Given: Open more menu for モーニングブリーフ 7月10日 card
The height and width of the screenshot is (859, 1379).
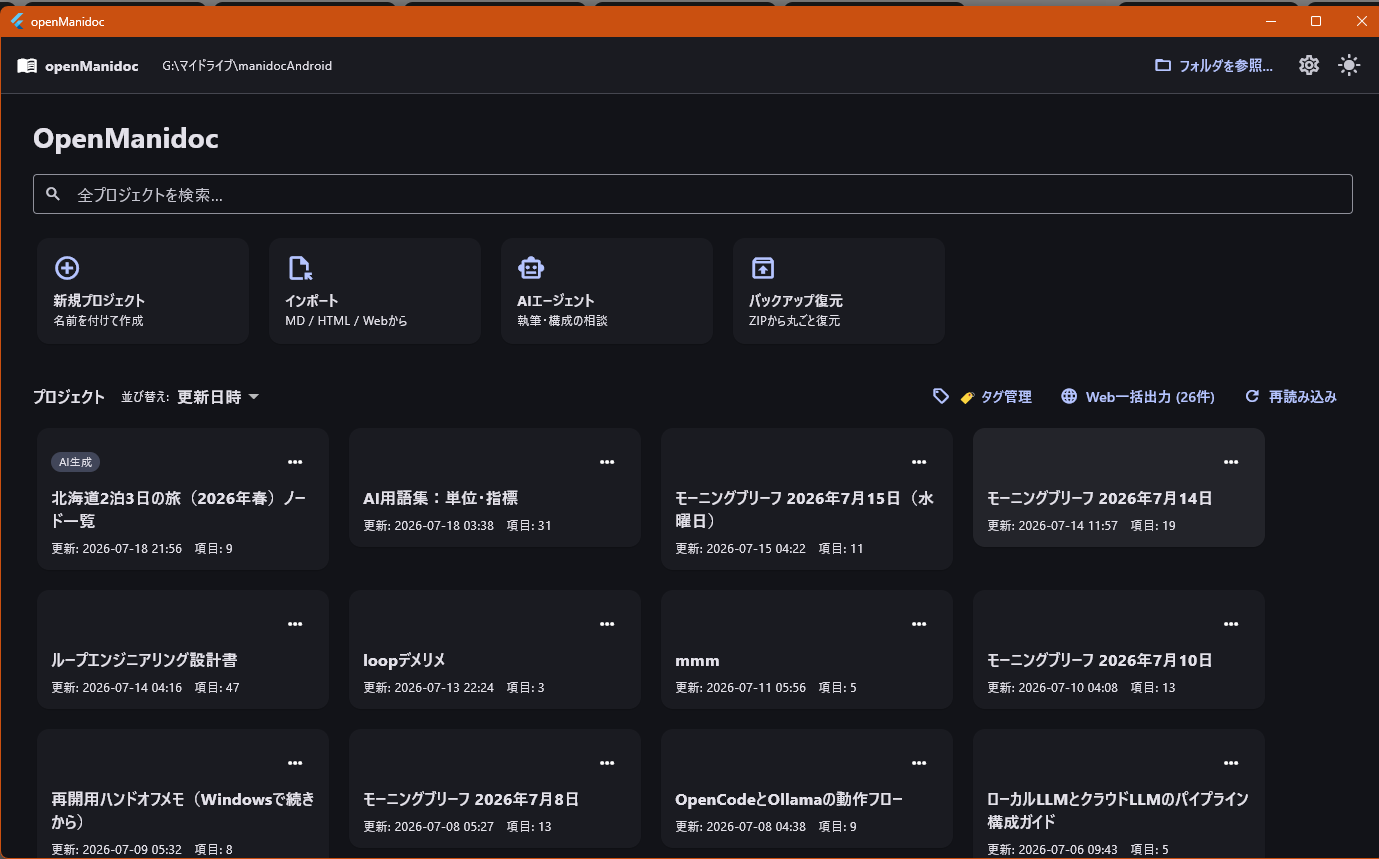Looking at the screenshot, I should [x=1231, y=624].
